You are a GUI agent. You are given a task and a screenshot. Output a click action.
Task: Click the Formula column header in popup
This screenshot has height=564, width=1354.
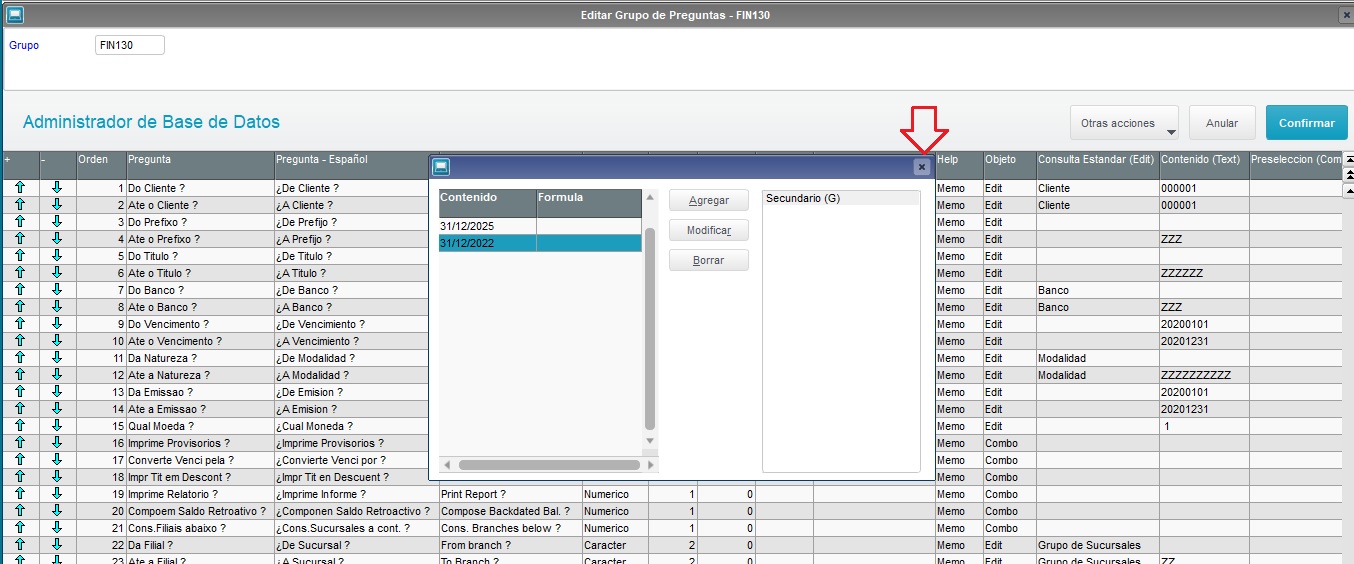coord(589,203)
